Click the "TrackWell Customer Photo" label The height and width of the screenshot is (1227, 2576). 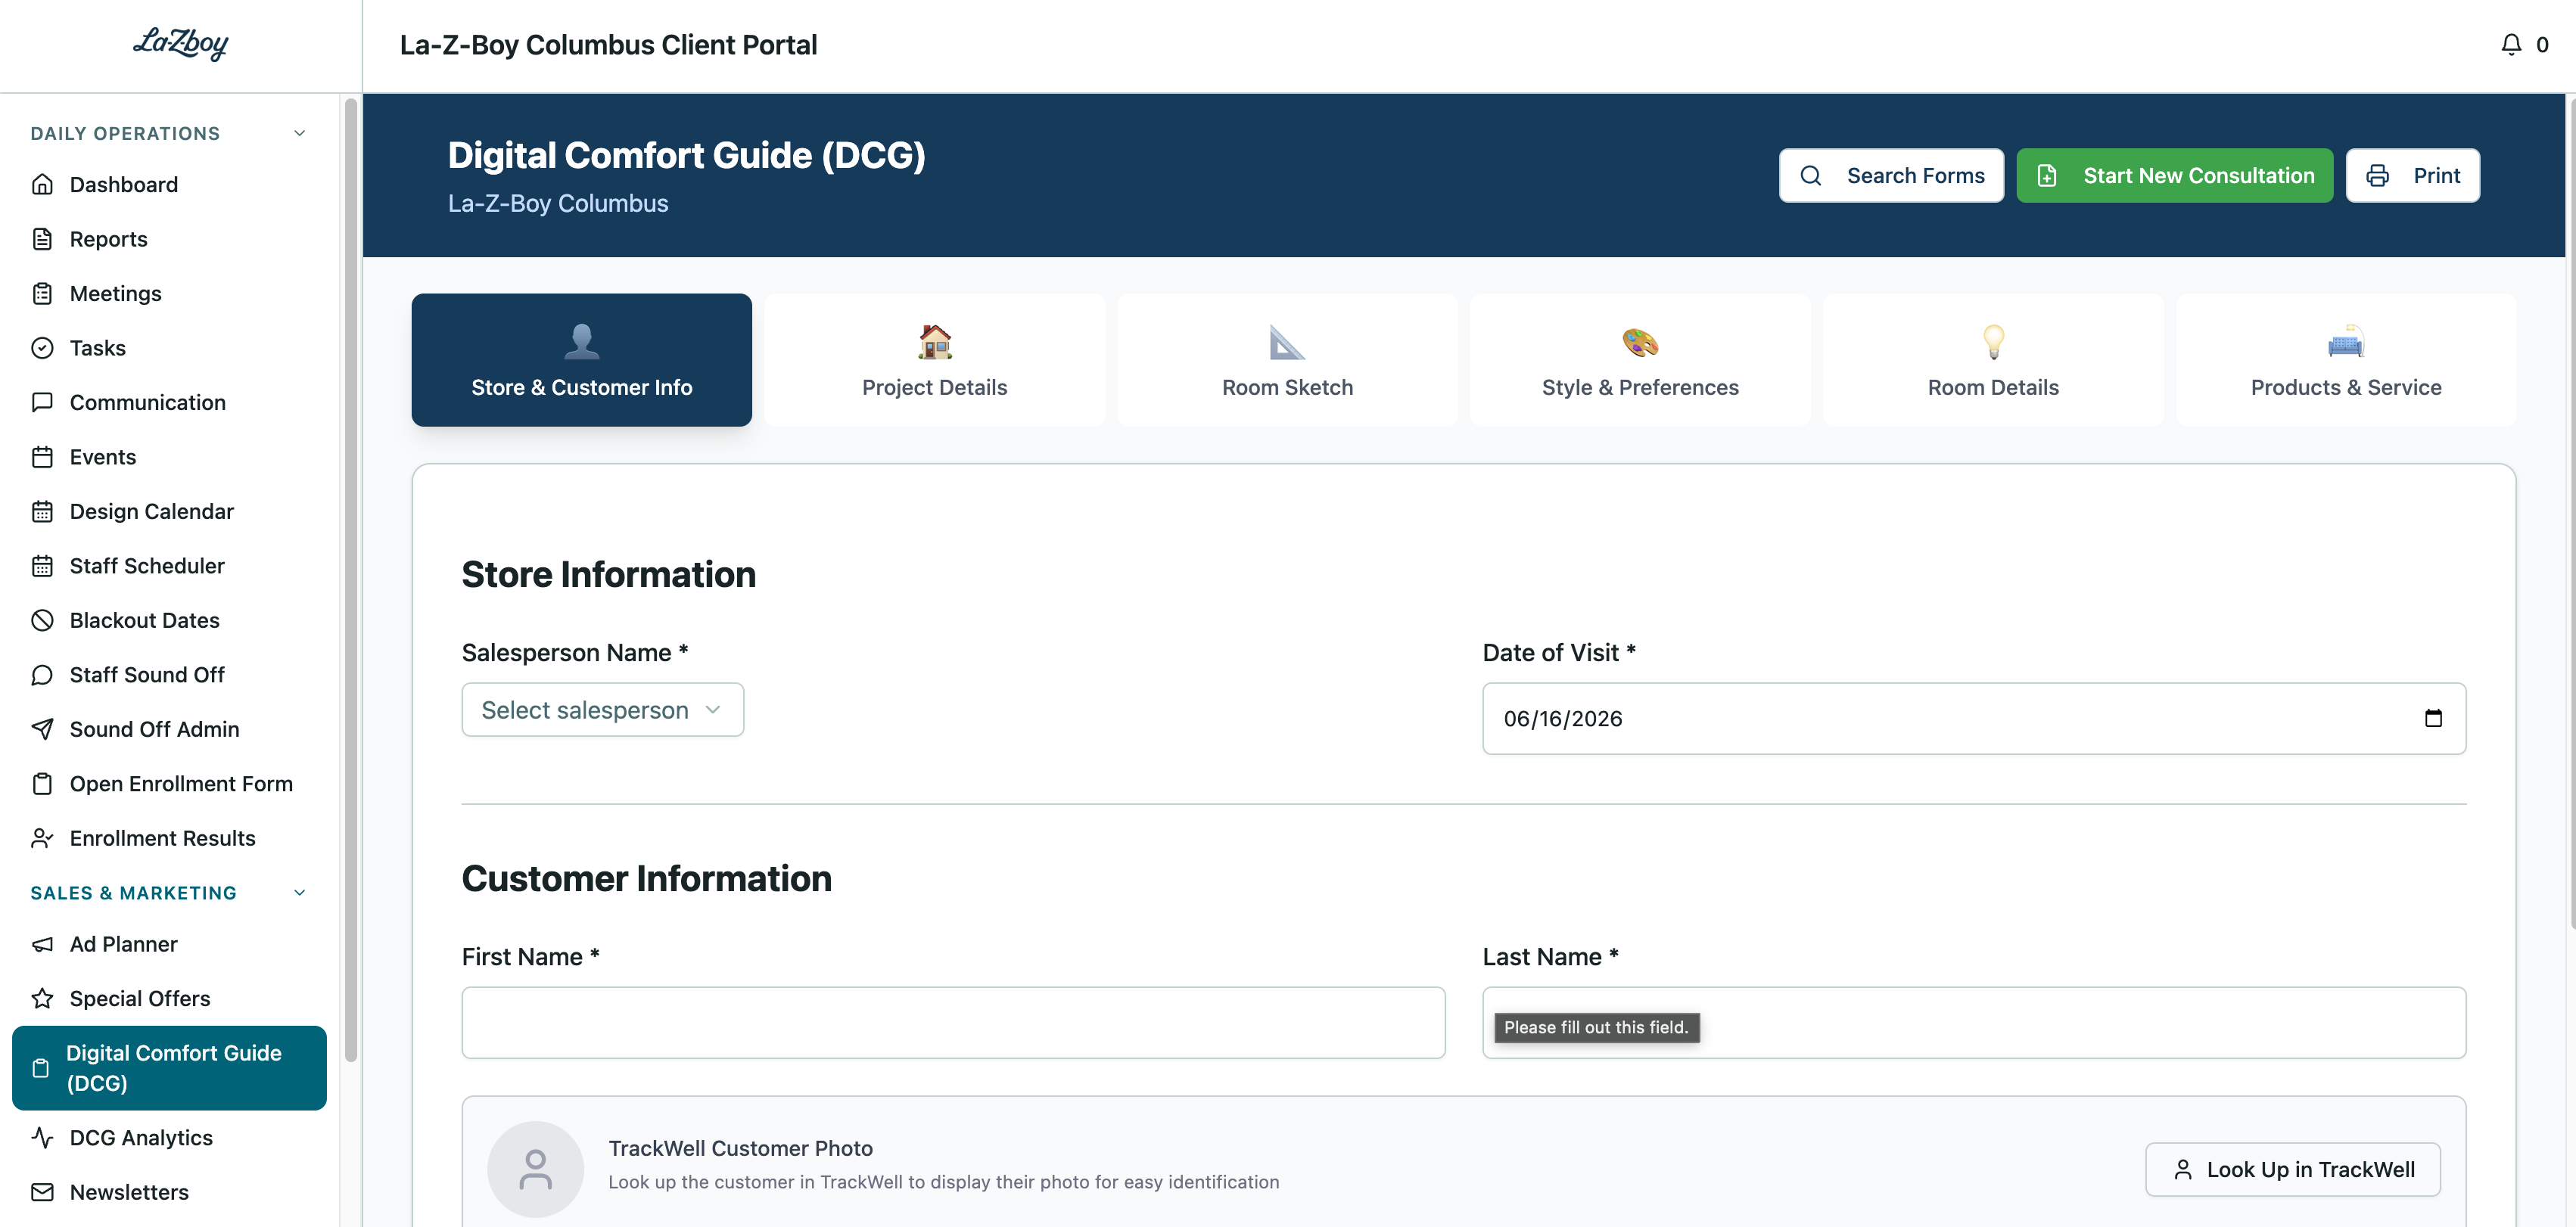(x=740, y=1148)
